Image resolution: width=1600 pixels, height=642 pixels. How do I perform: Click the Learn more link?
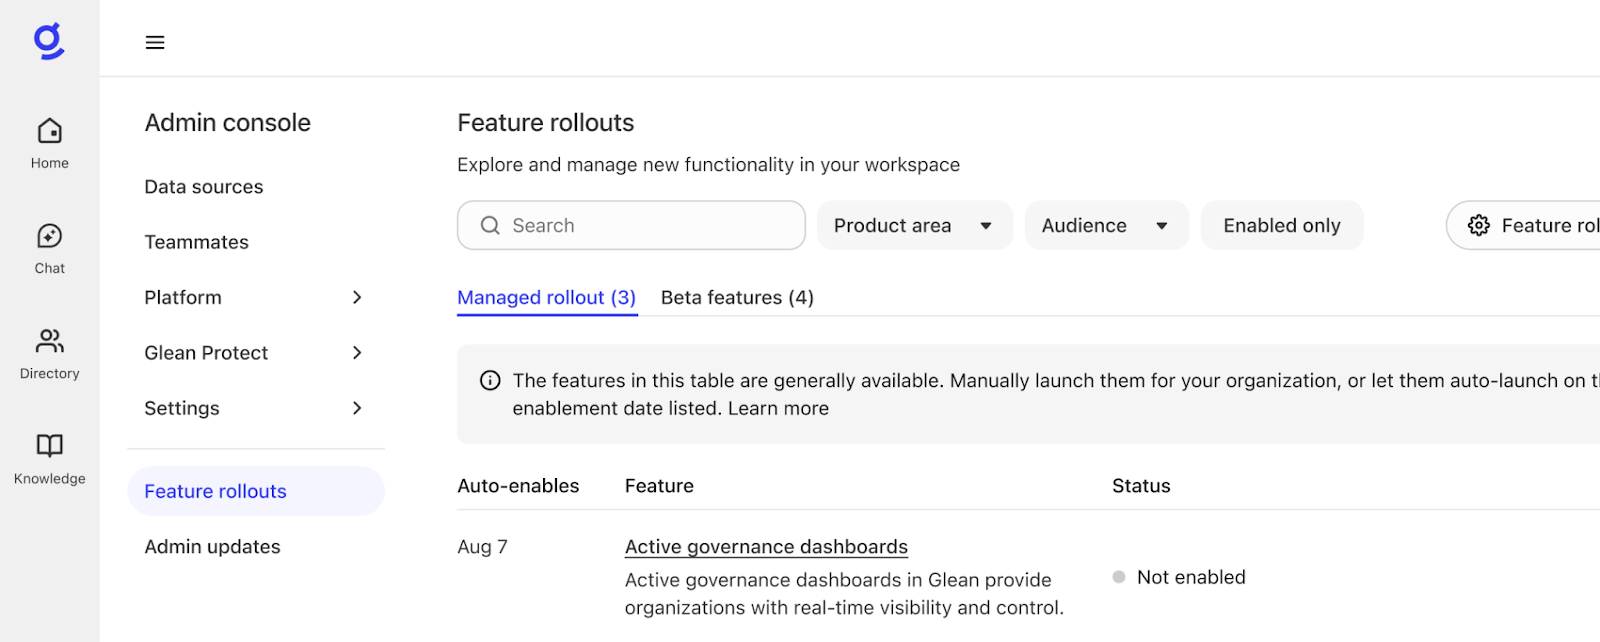coord(778,408)
